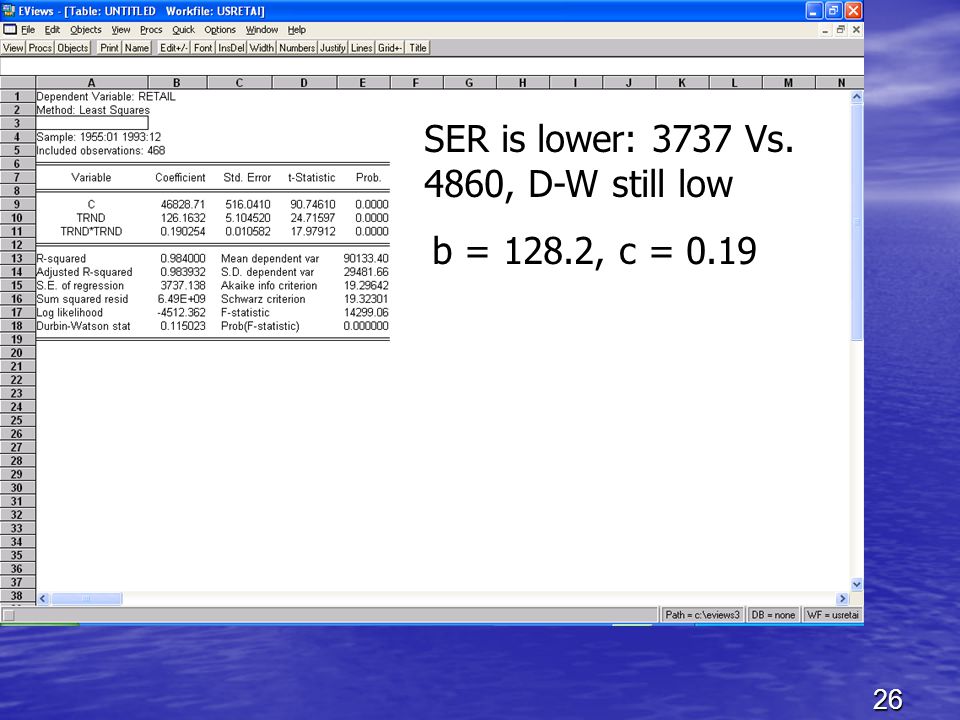Open the Options menu
This screenshot has height=720, width=960.
220,29
